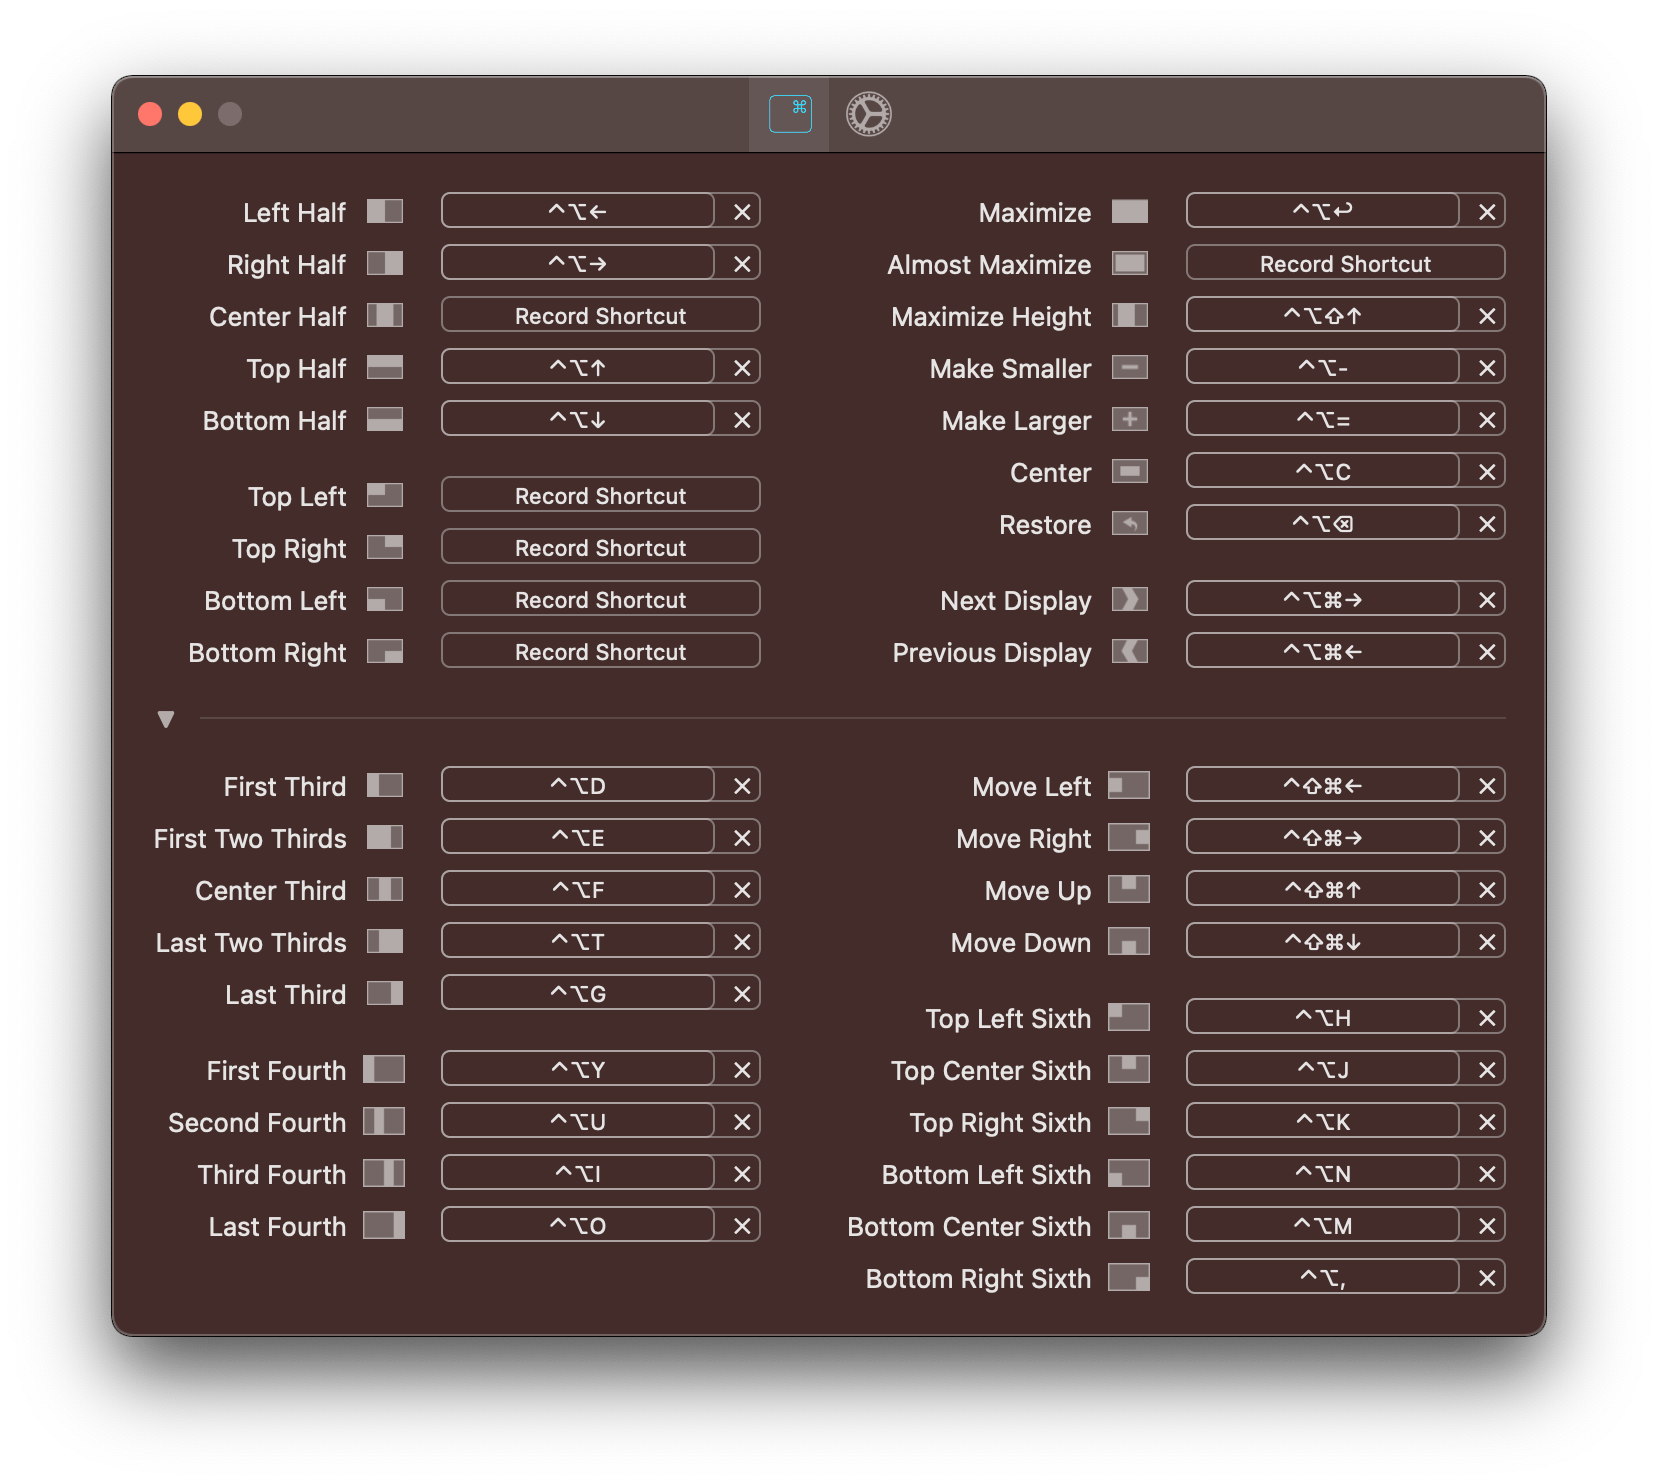Collapse the extra shortcuts disclosure triangle
This screenshot has height=1484, width=1658.
coord(166,719)
